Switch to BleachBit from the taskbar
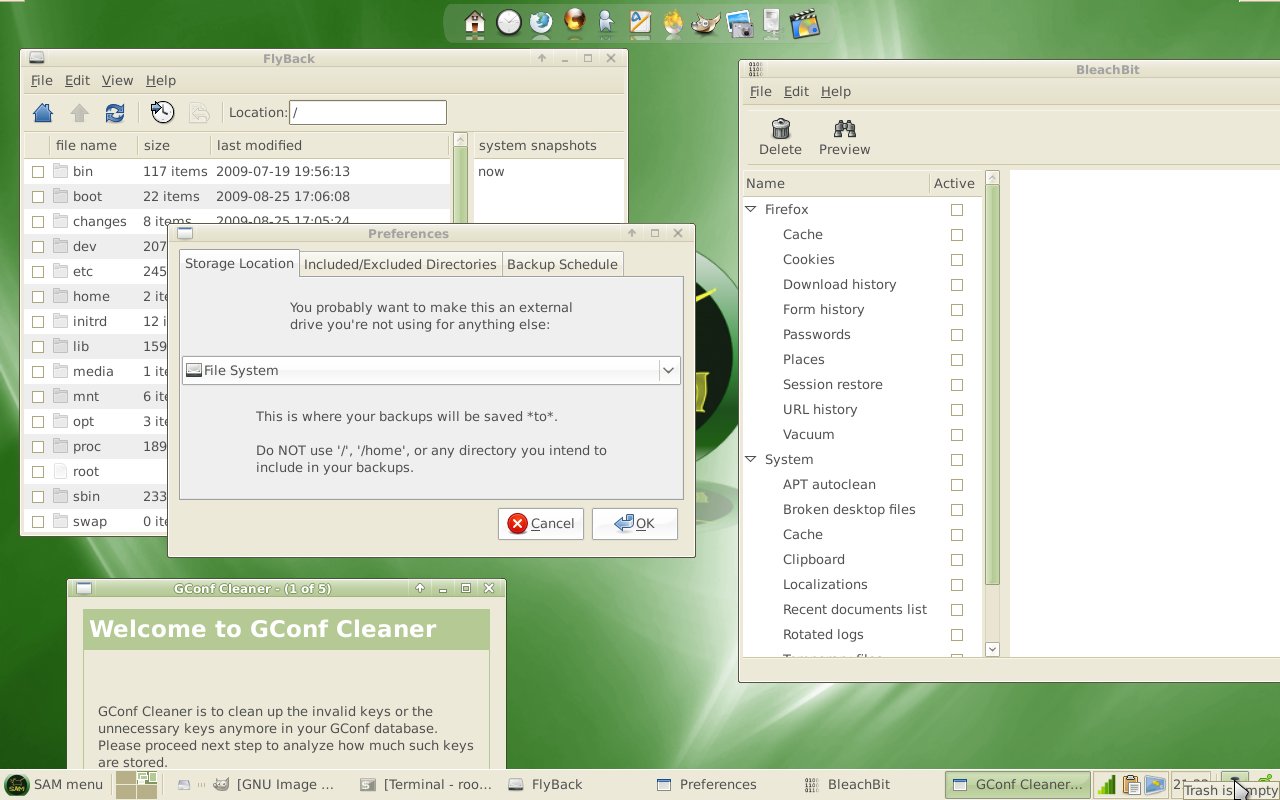 point(848,785)
